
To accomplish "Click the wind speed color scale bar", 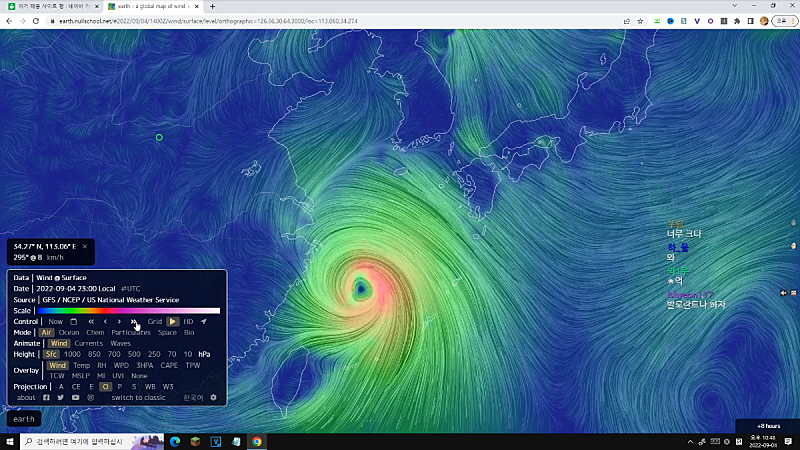I will coord(129,310).
